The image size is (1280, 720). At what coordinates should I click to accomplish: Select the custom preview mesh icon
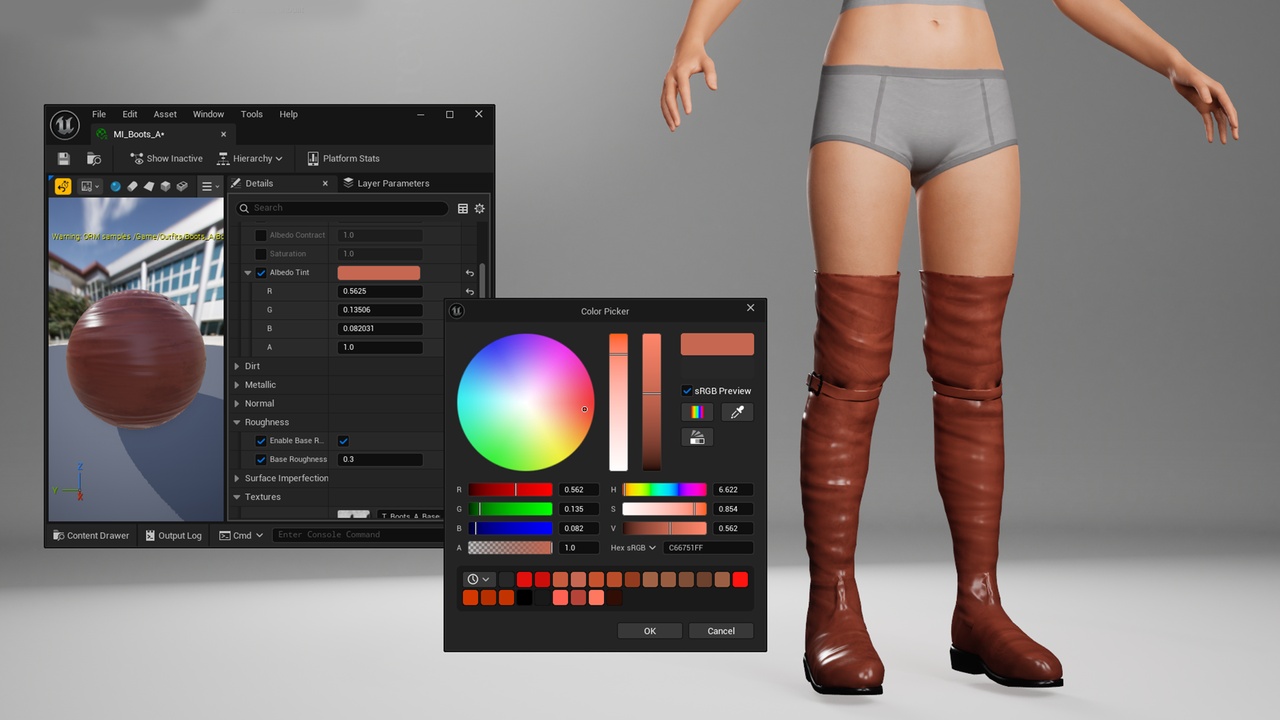[182, 186]
